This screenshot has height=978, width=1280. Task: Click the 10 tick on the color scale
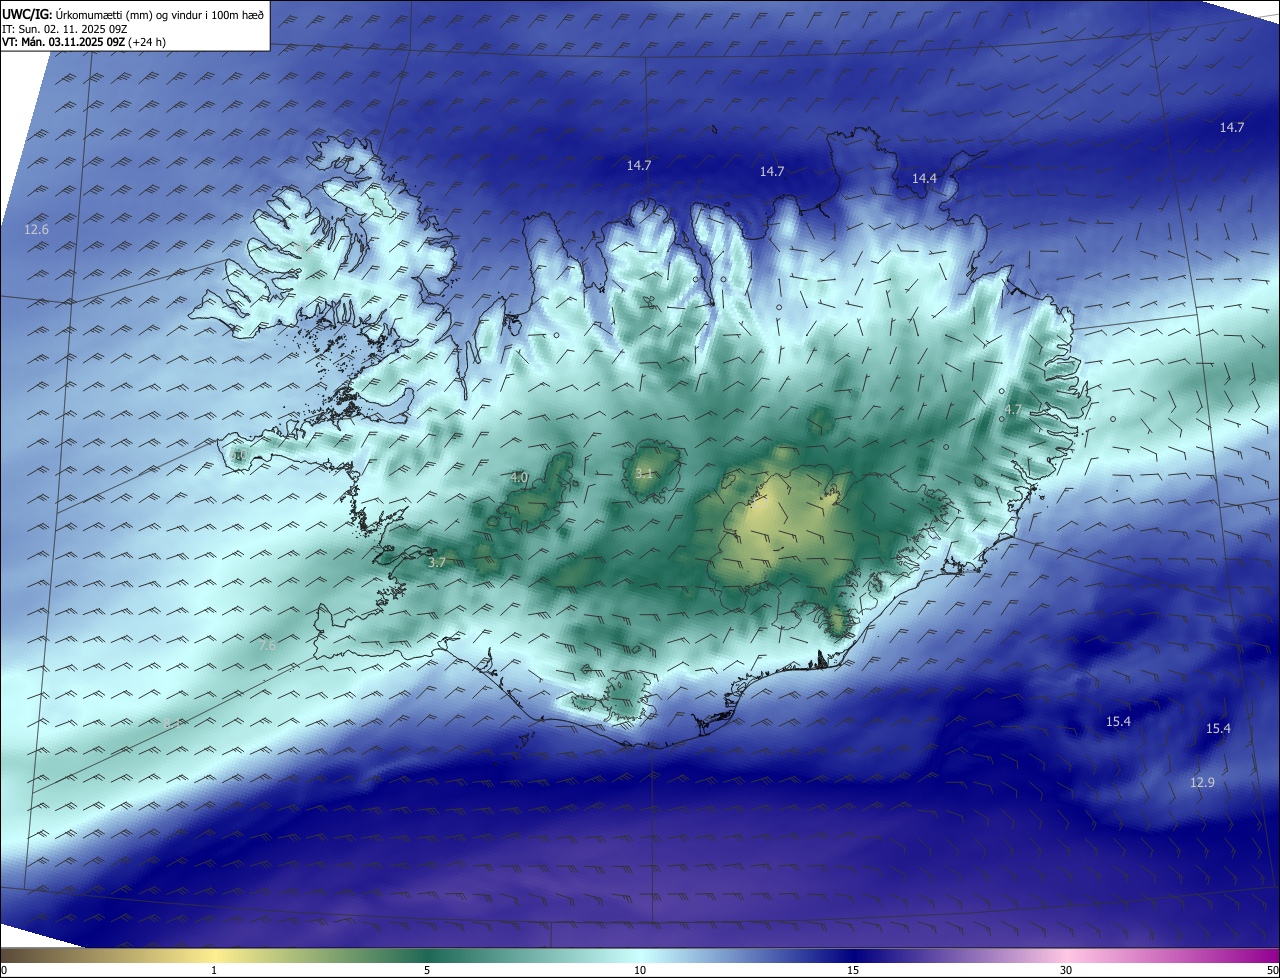(640, 970)
